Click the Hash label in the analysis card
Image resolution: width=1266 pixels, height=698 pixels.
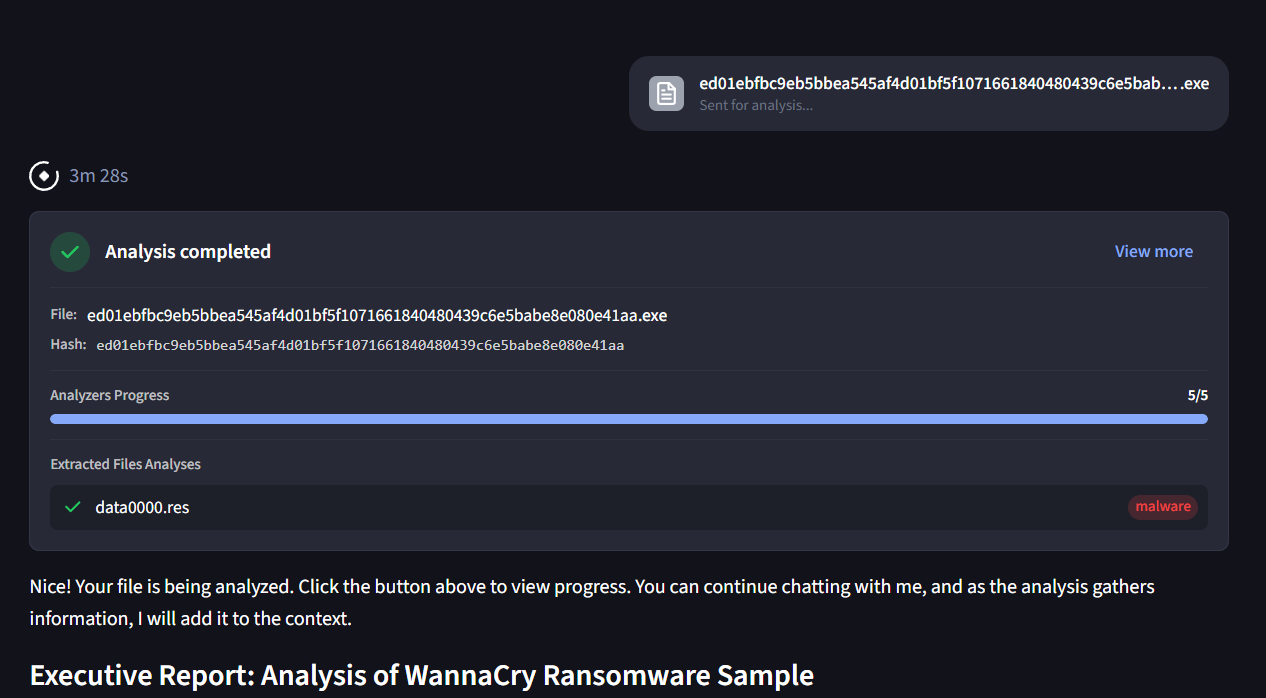[63, 345]
